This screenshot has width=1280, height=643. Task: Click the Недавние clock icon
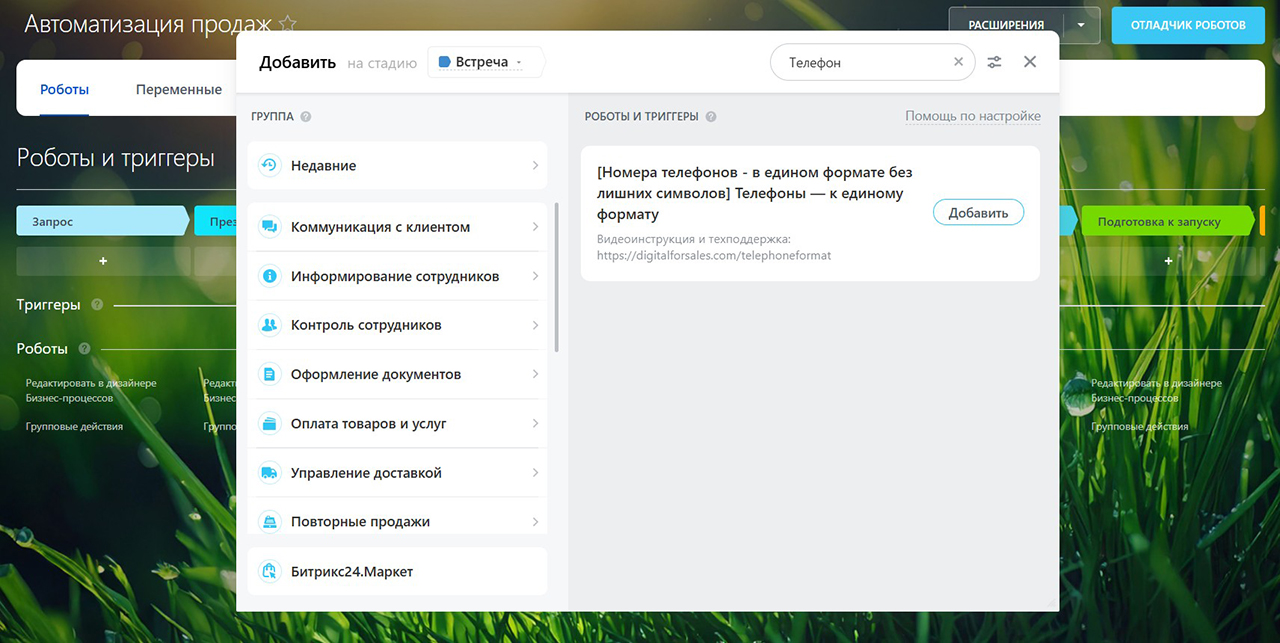pyautogui.click(x=268, y=166)
